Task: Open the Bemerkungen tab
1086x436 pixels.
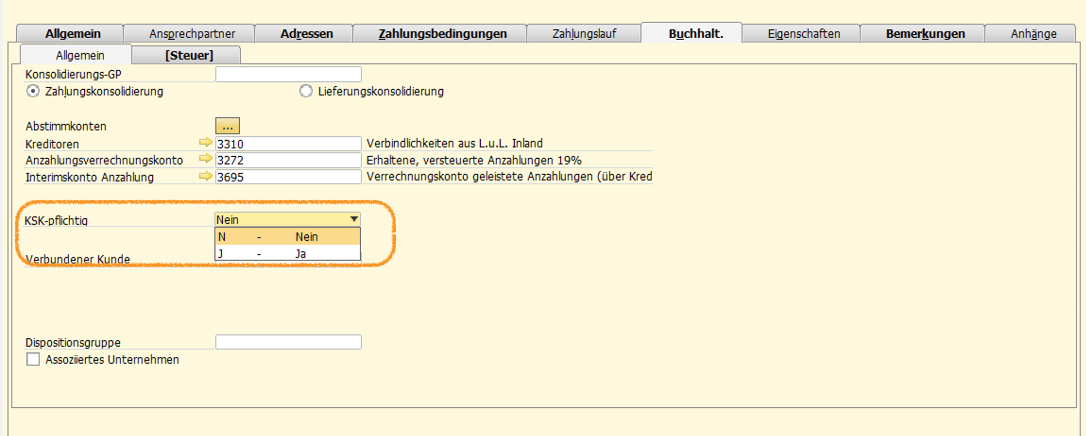Action: click(x=925, y=34)
